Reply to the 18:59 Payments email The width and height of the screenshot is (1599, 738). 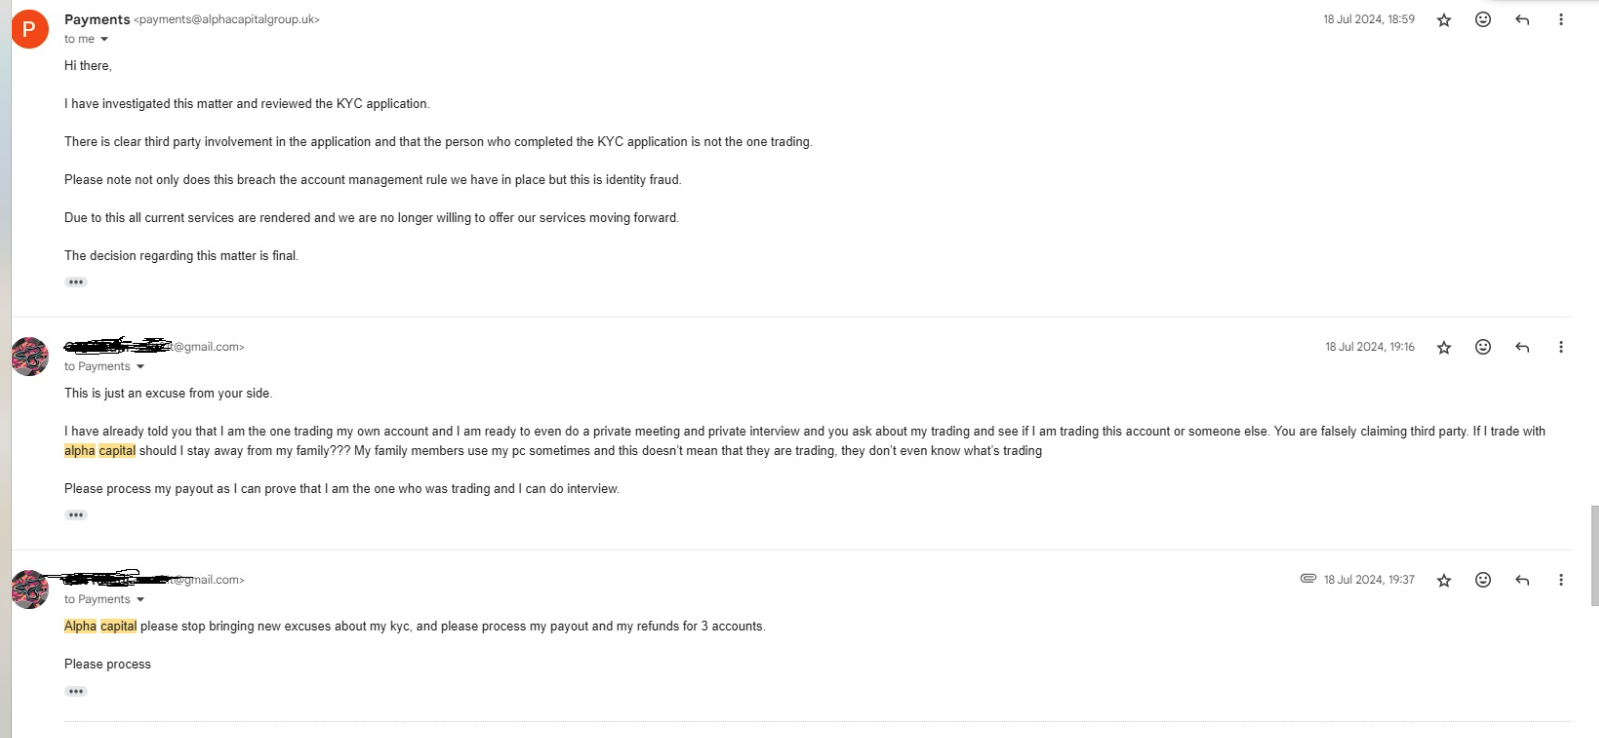(x=1522, y=20)
